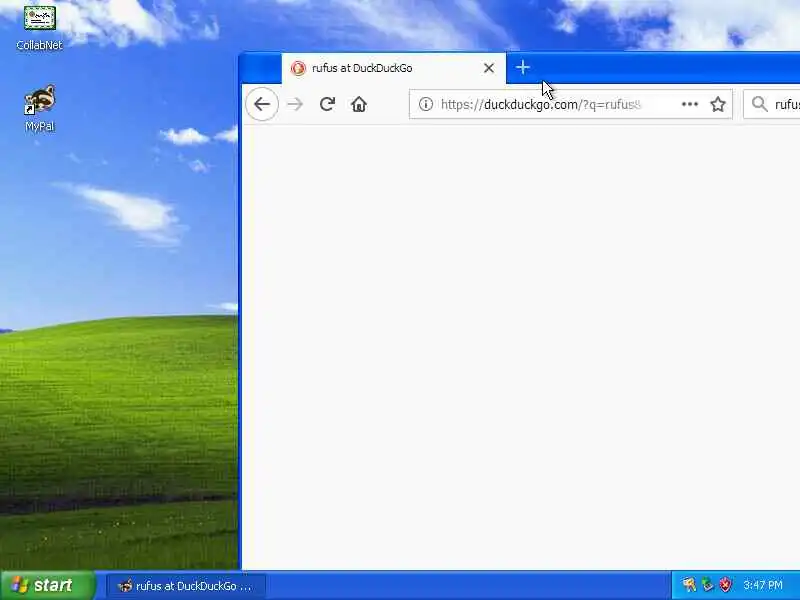This screenshot has height=600, width=800.
Task: Click the red security shield tray icon
Action: point(725,585)
